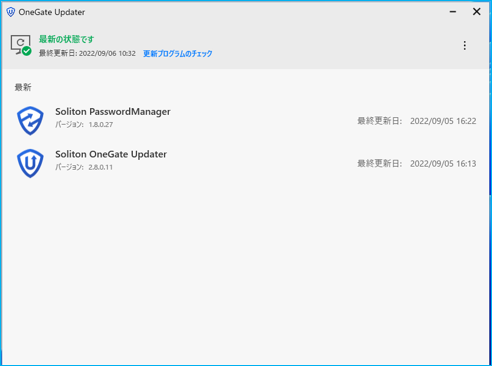Viewport: 492px width, 366px height.
Task: Click the date 2022/09/05 16:13
Action: pyautogui.click(x=443, y=164)
